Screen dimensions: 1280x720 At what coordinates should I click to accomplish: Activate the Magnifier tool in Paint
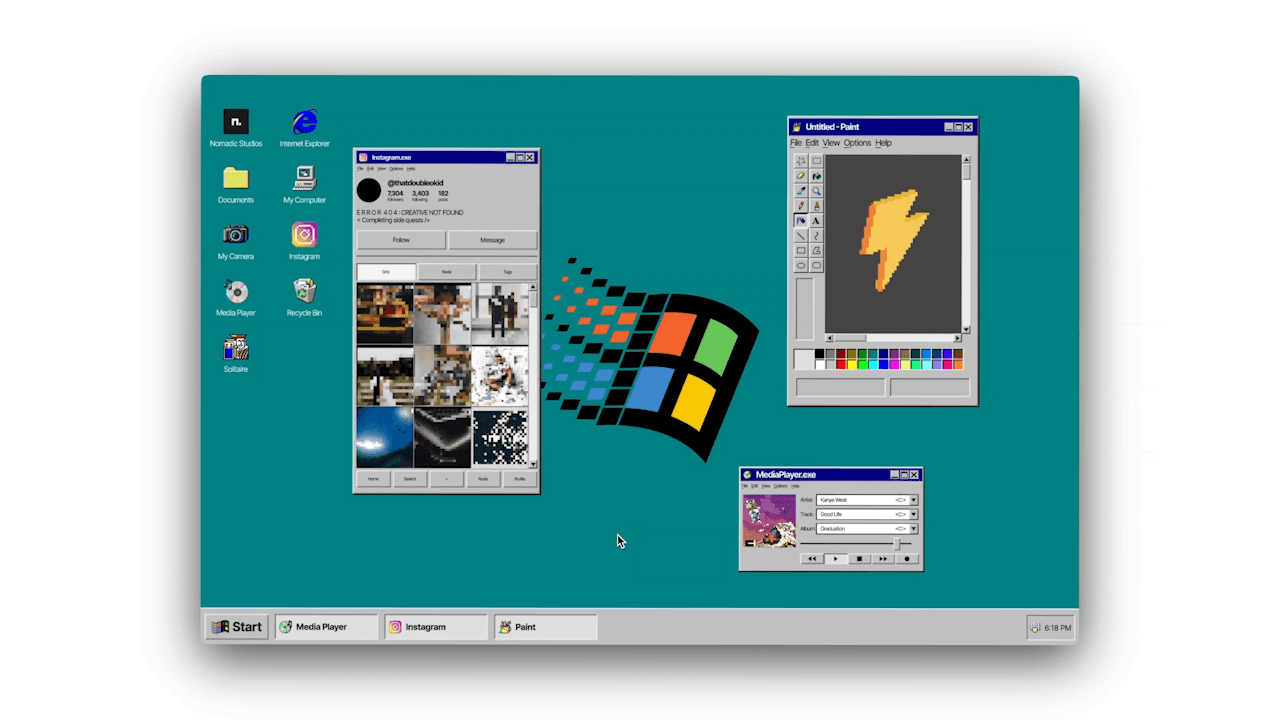(x=817, y=191)
